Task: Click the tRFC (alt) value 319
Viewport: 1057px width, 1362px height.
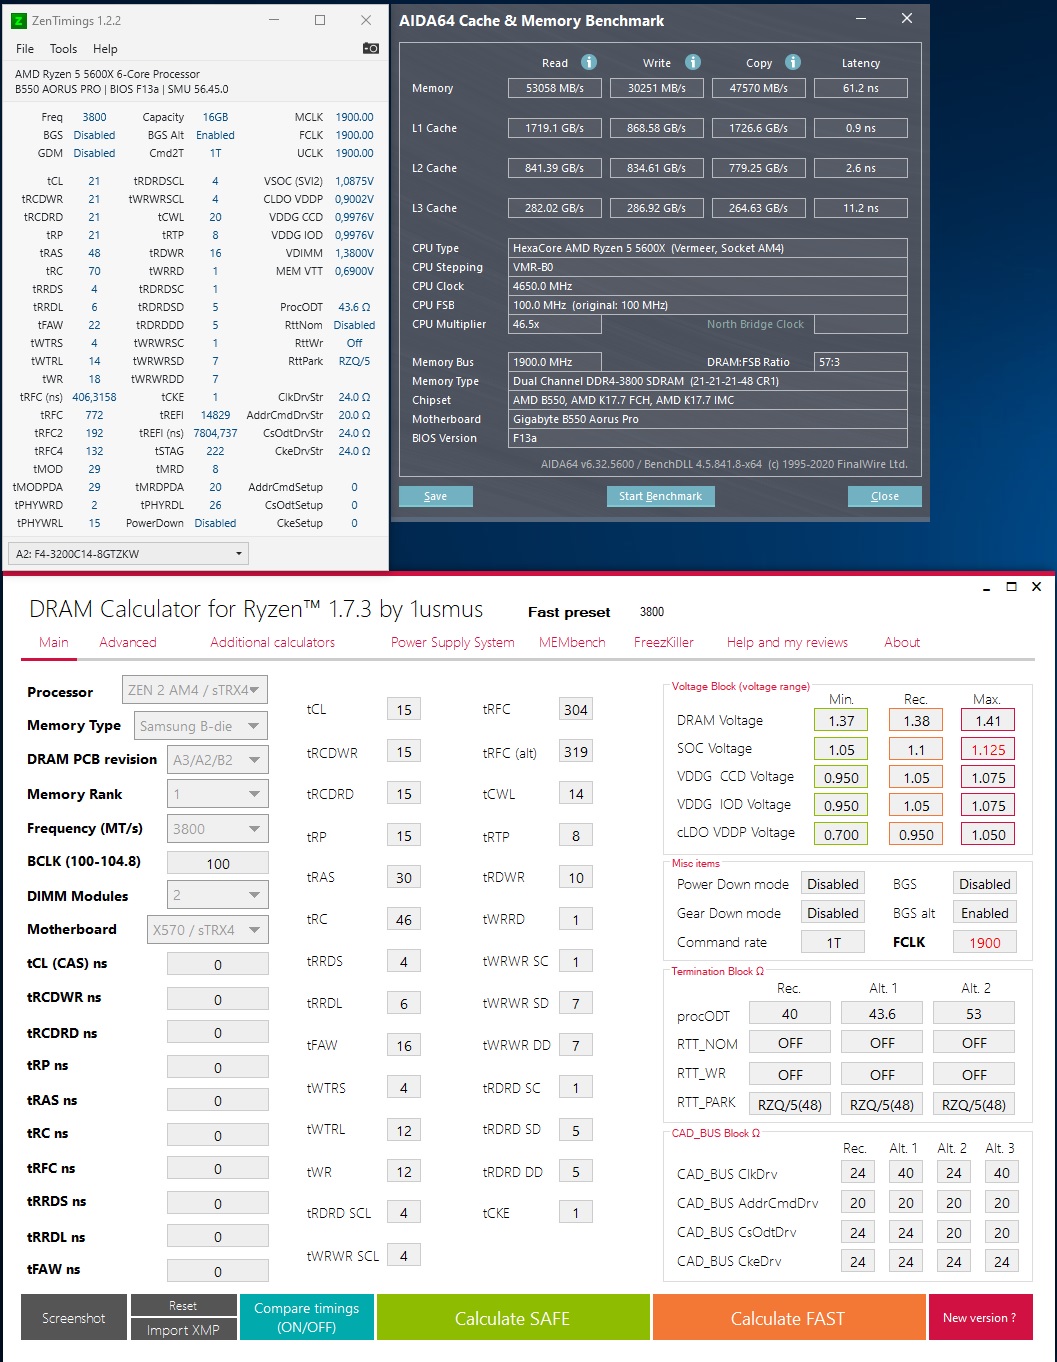Action: pos(576,752)
